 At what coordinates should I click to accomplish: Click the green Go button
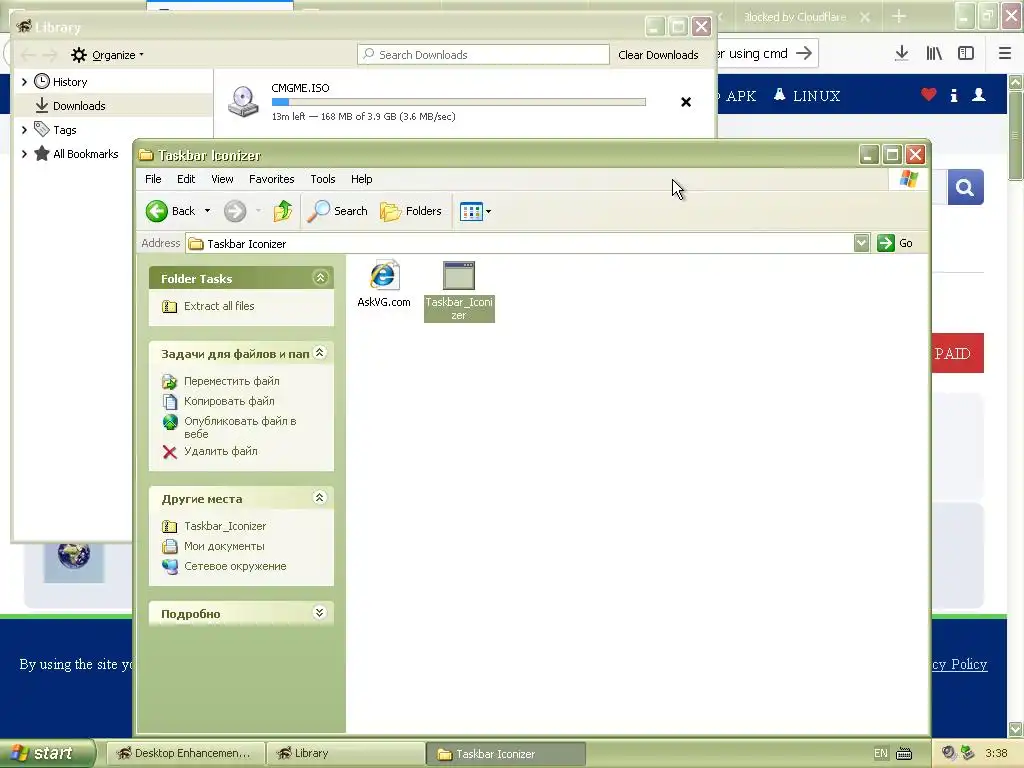point(895,243)
